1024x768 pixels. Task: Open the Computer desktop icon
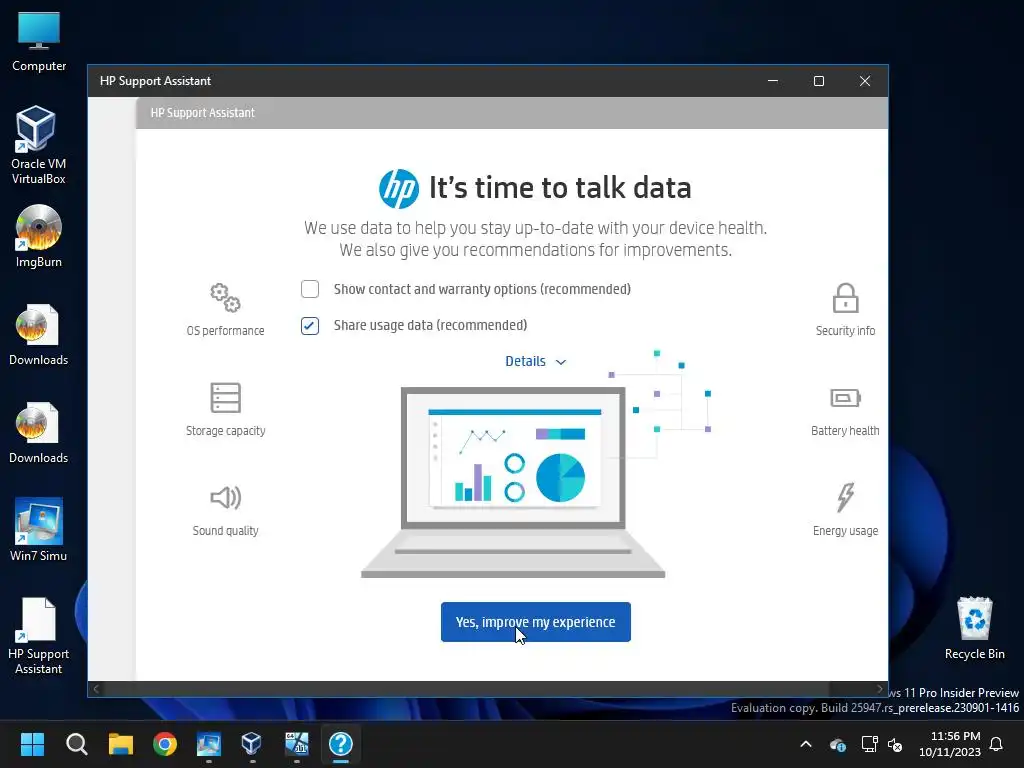click(x=39, y=42)
